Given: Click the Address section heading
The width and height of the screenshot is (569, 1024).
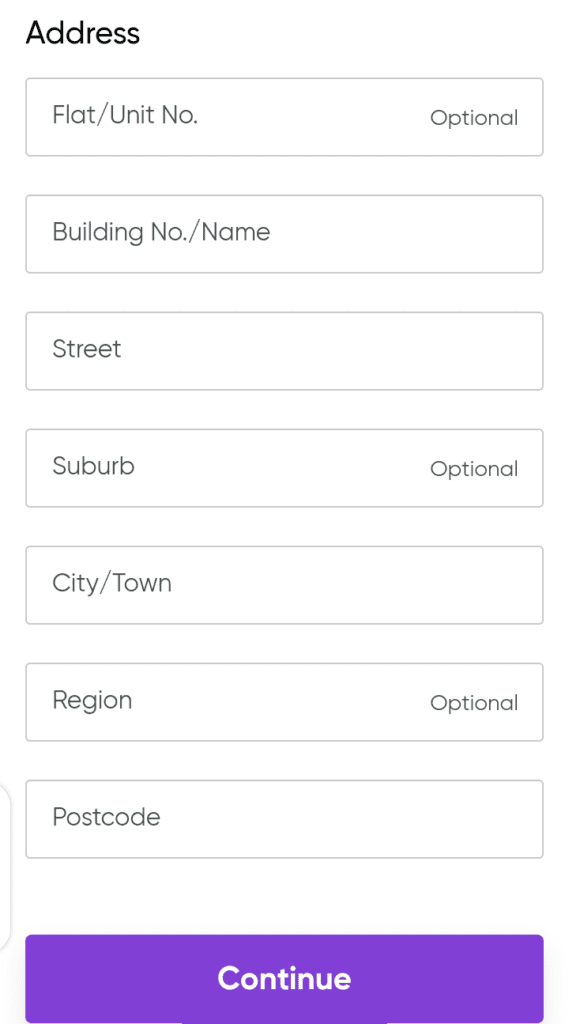Looking at the screenshot, I should click(x=82, y=32).
